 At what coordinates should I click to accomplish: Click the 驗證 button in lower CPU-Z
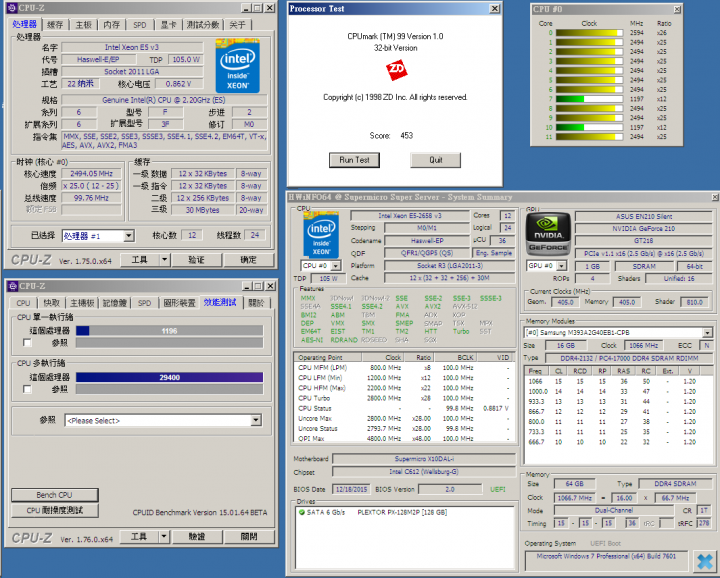point(197,537)
